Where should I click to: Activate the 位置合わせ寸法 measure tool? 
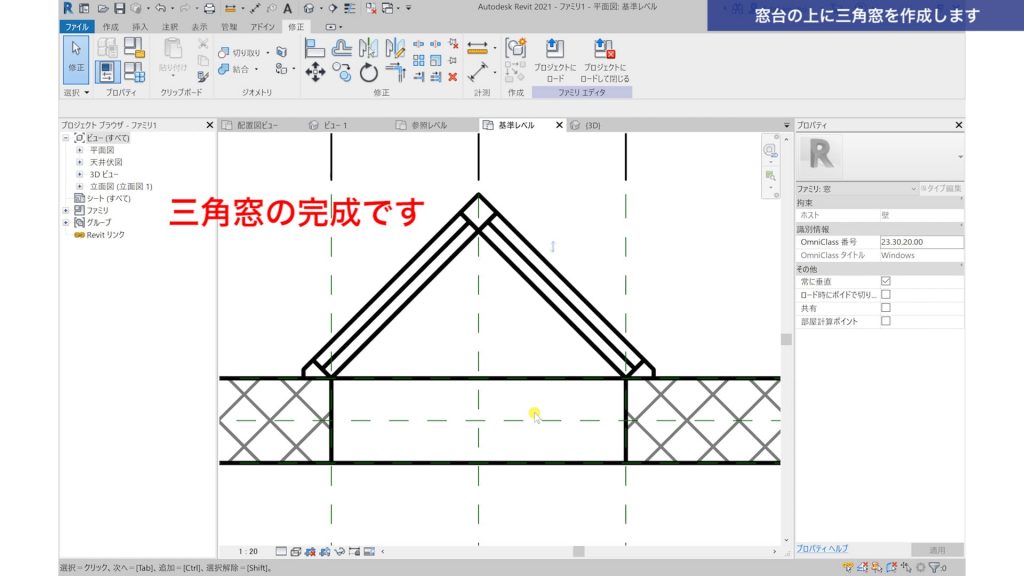(477, 46)
